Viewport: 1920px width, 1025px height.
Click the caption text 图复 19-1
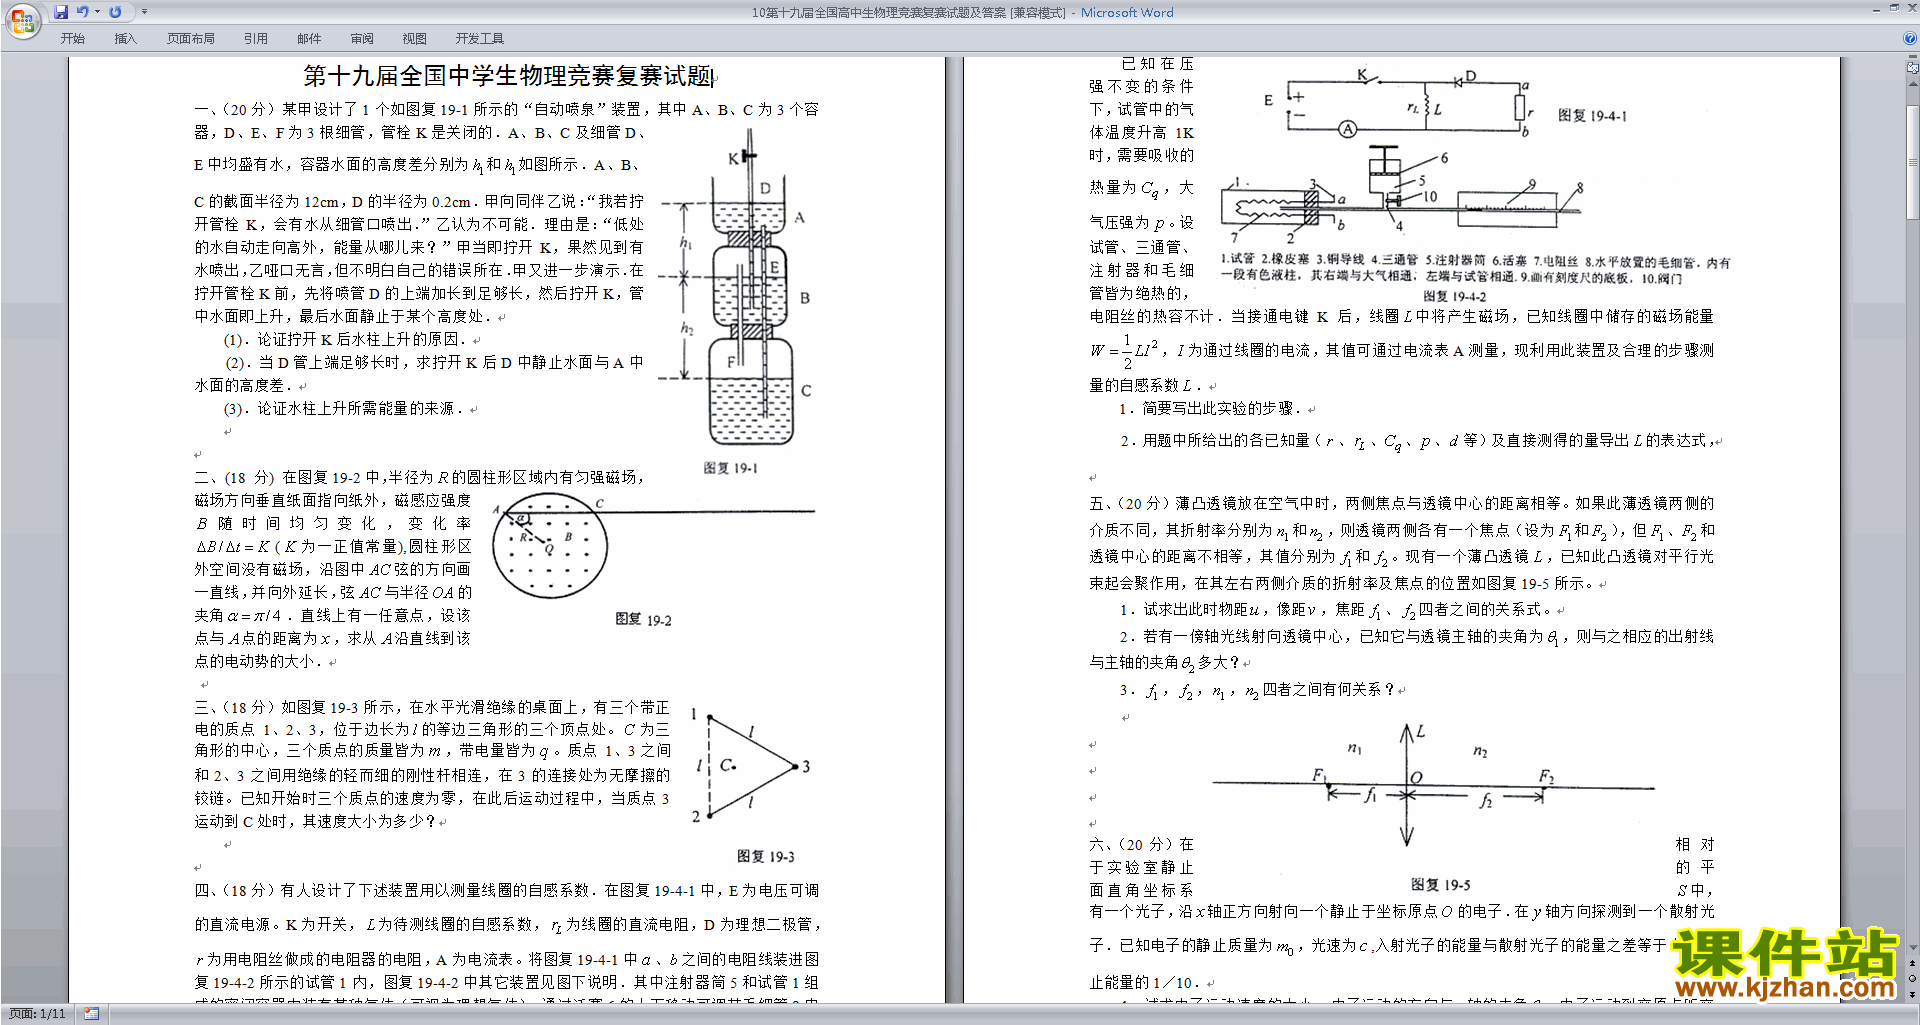[730, 468]
